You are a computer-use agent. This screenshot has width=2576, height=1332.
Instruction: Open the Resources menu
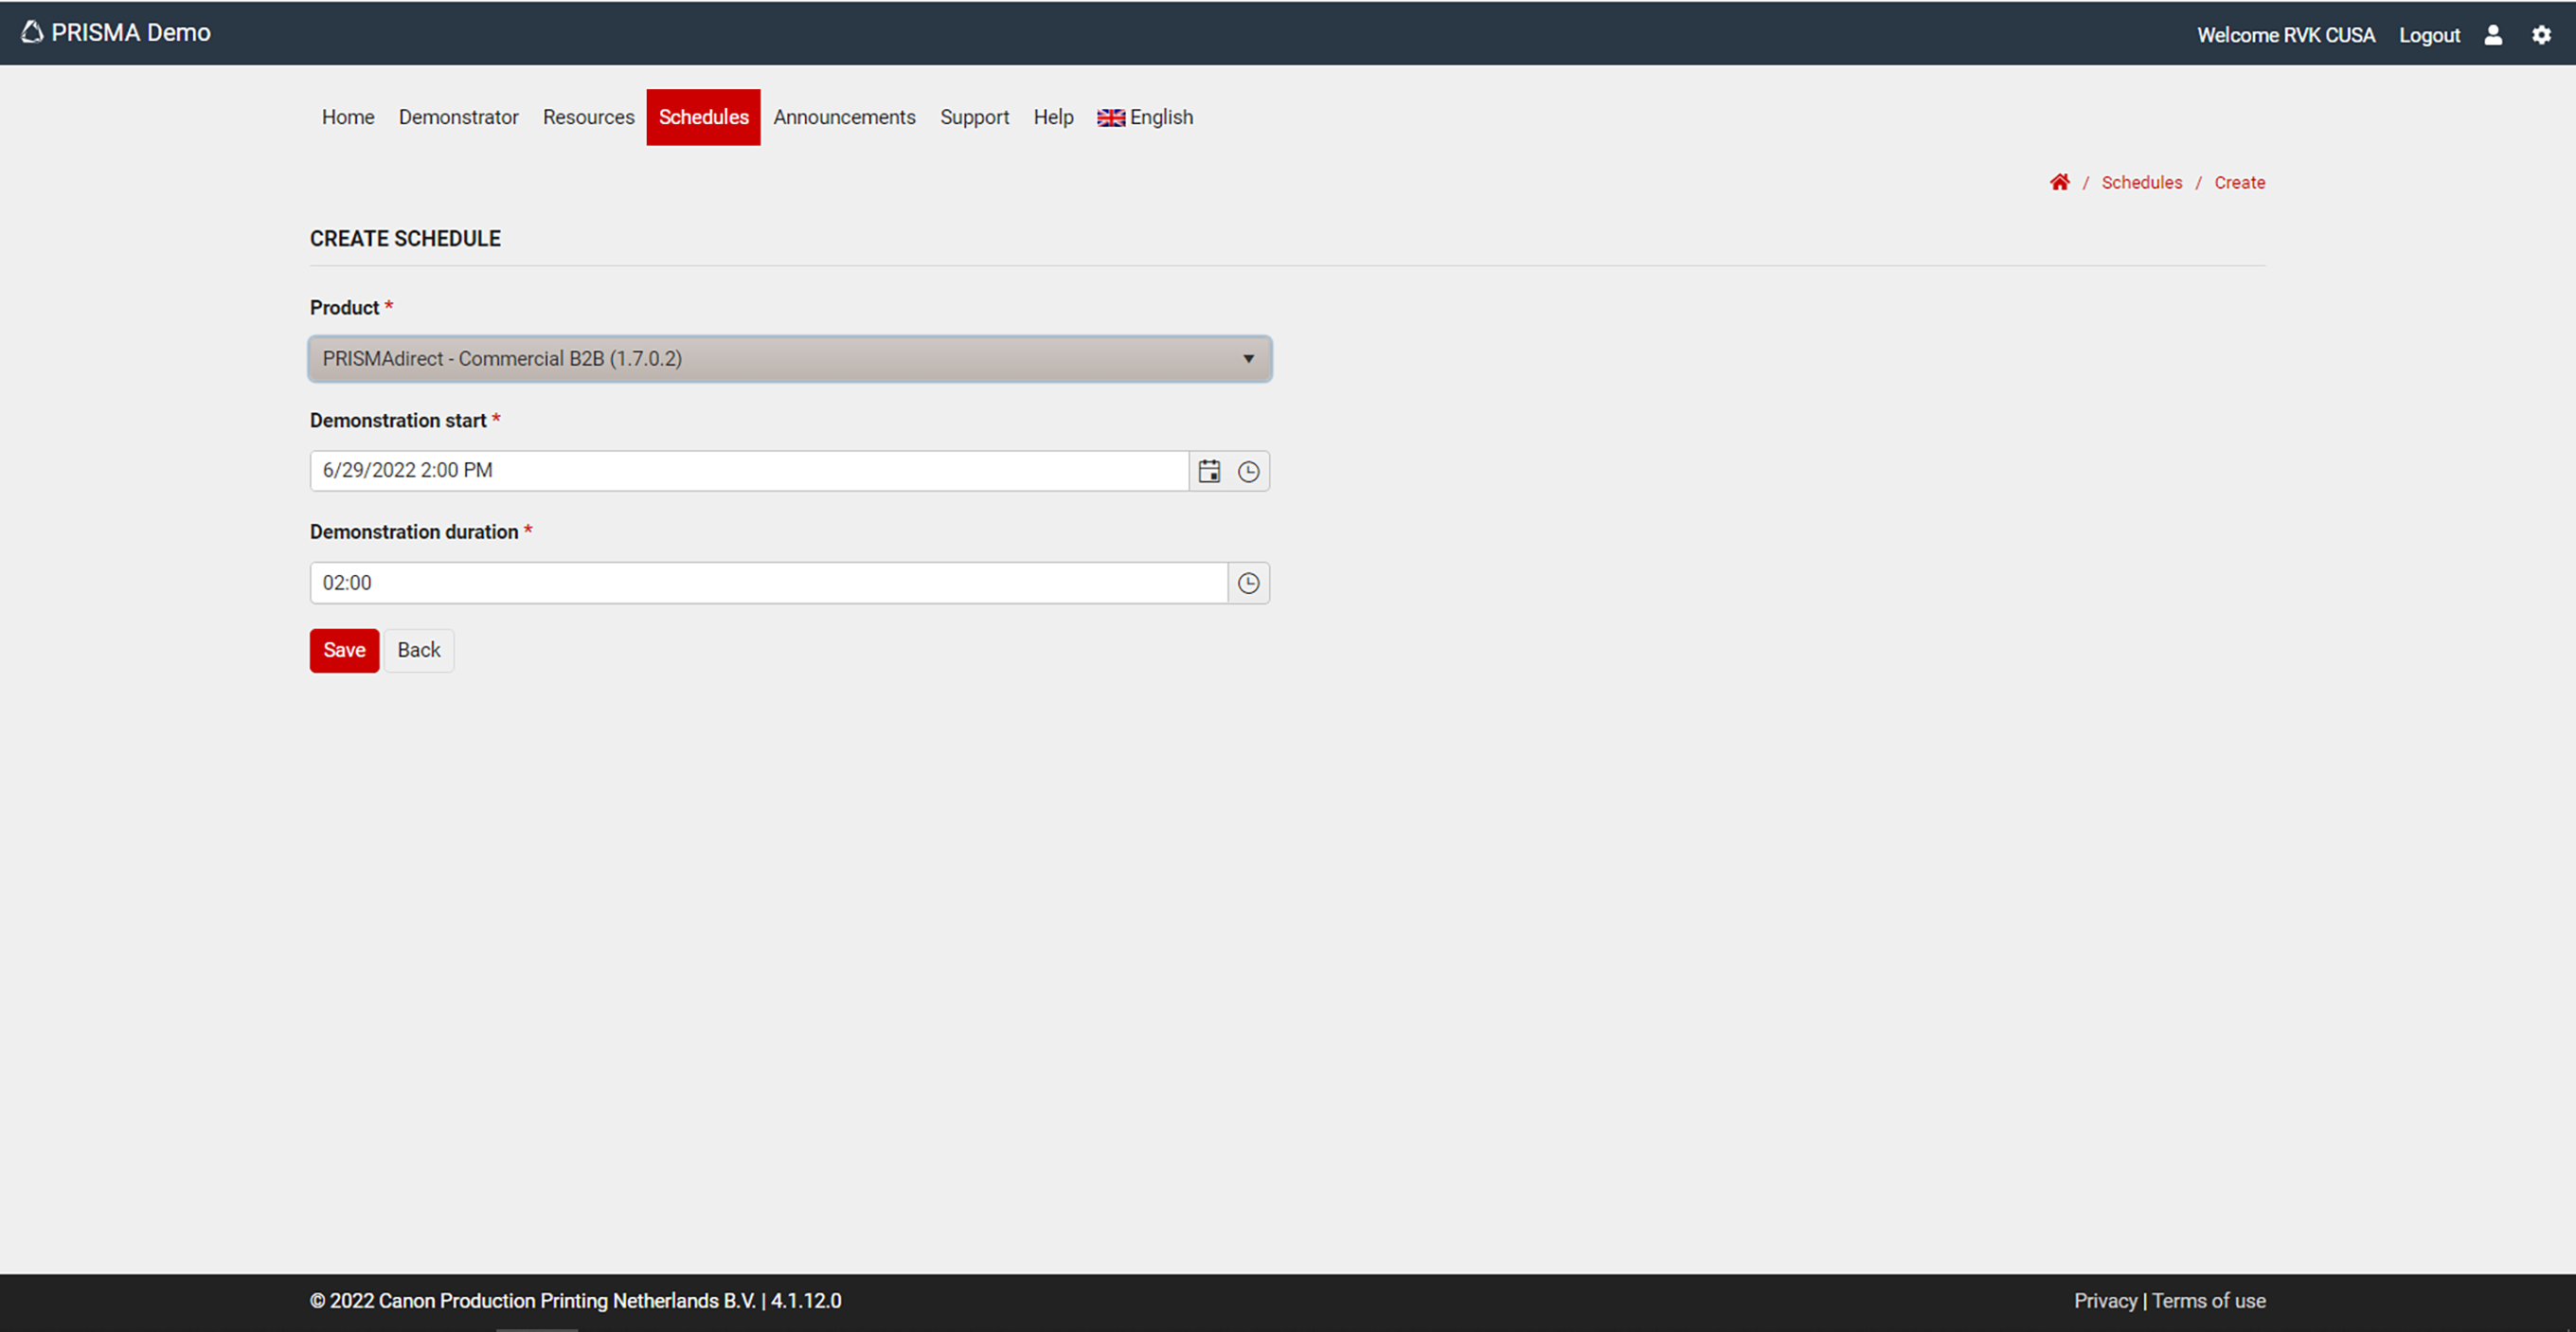pyautogui.click(x=588, y=117)
